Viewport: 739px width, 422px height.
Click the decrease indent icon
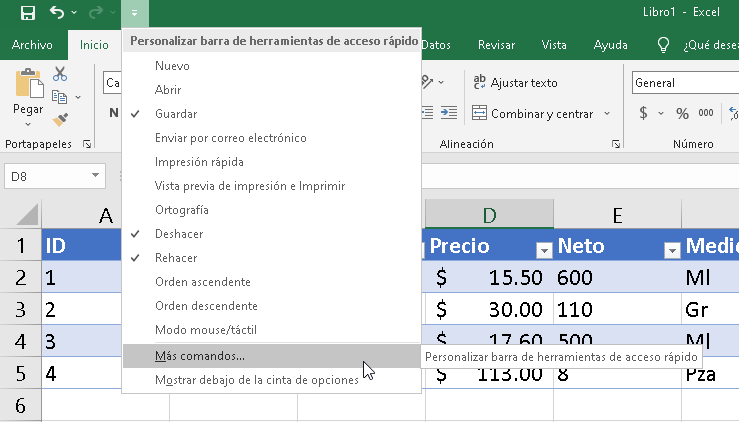click(x=427, y=113)
